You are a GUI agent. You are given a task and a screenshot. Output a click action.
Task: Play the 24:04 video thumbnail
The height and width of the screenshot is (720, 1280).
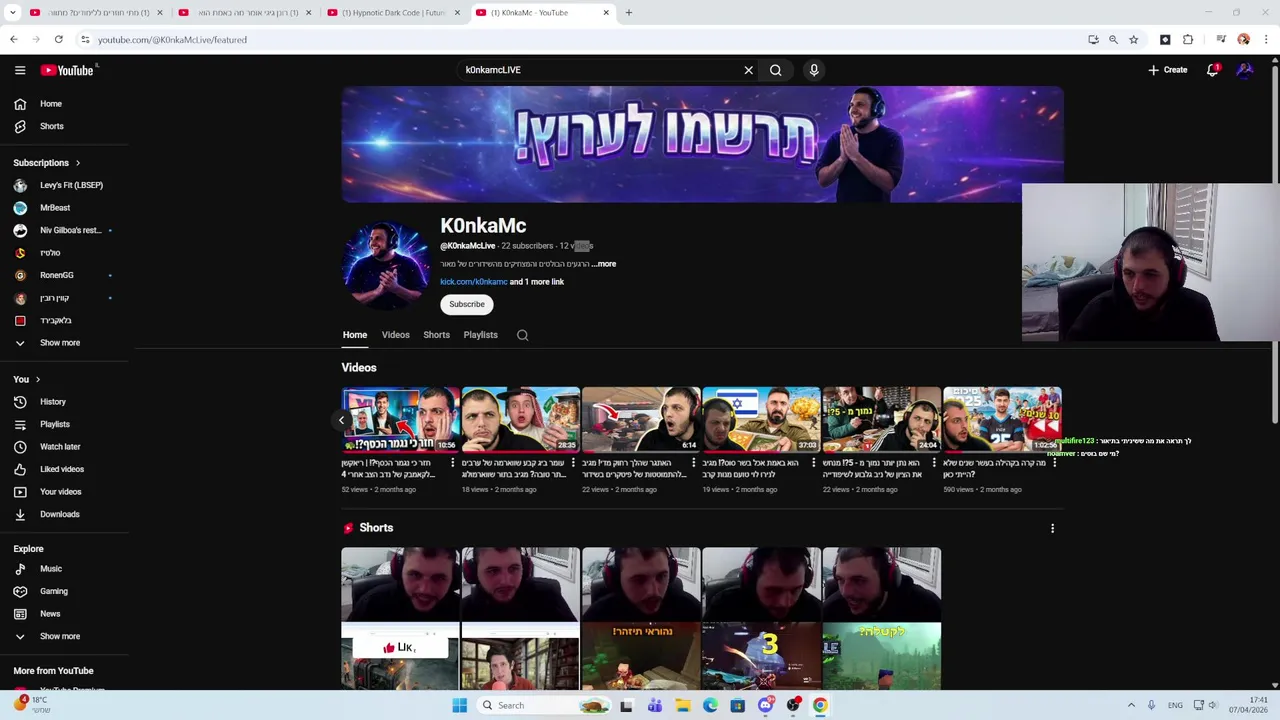881,419
